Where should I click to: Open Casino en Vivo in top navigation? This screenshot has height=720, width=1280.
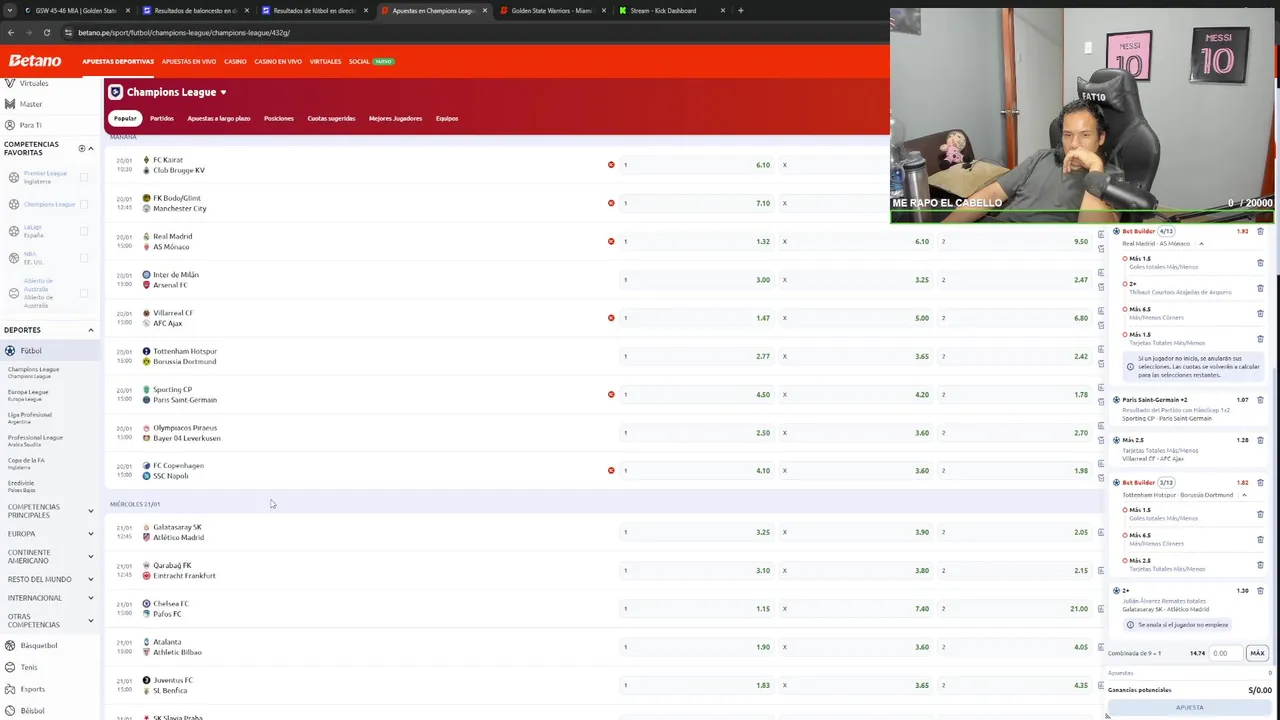pos(278,61)
